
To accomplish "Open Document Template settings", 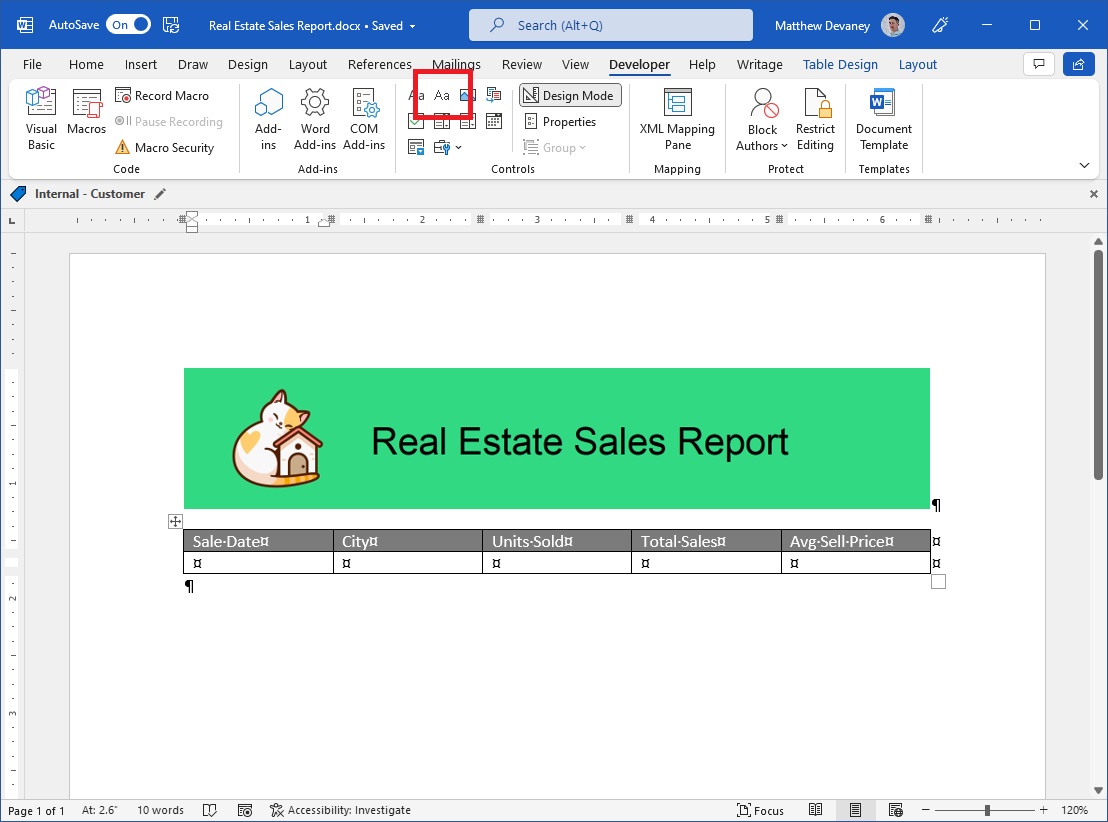I will click(883, 118).
